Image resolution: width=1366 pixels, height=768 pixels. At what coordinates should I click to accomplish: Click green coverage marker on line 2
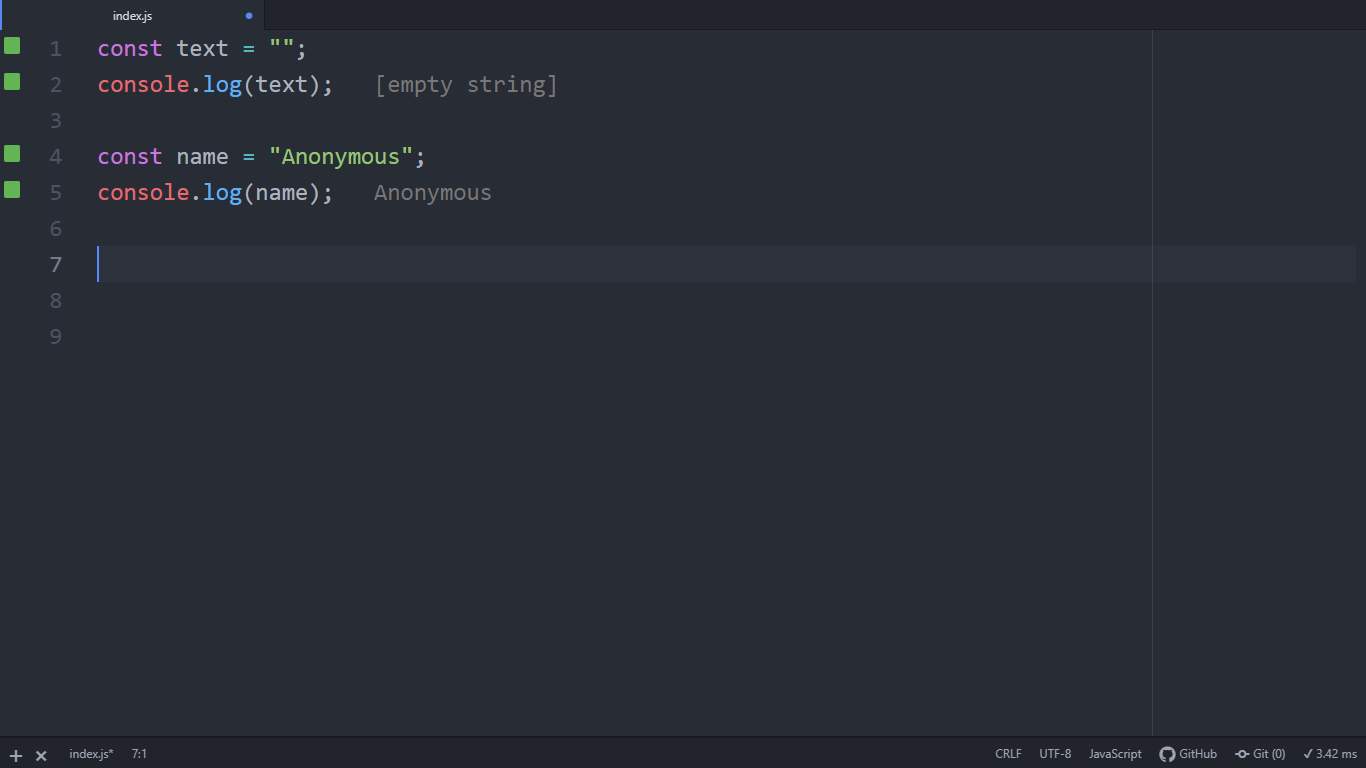point(12,82)
